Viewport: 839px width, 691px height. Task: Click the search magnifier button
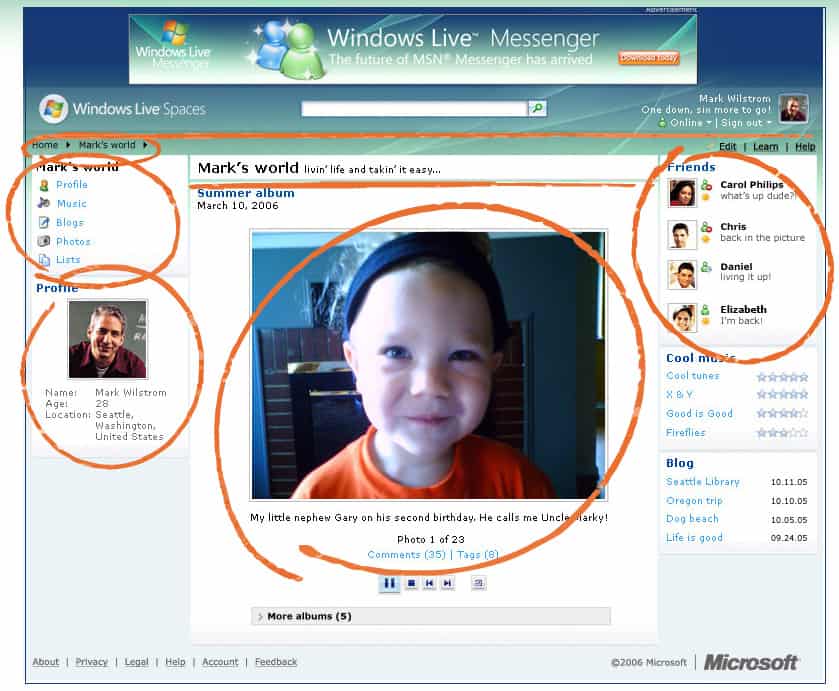click(537, 109)
